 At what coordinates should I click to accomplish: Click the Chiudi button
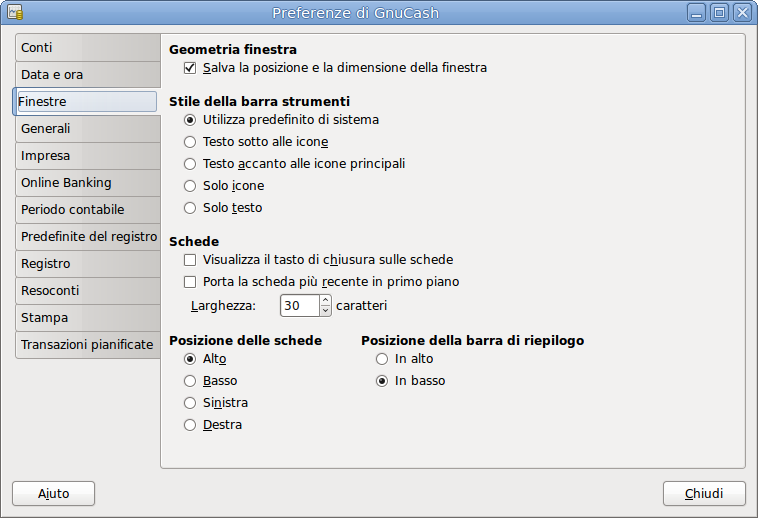704,494
